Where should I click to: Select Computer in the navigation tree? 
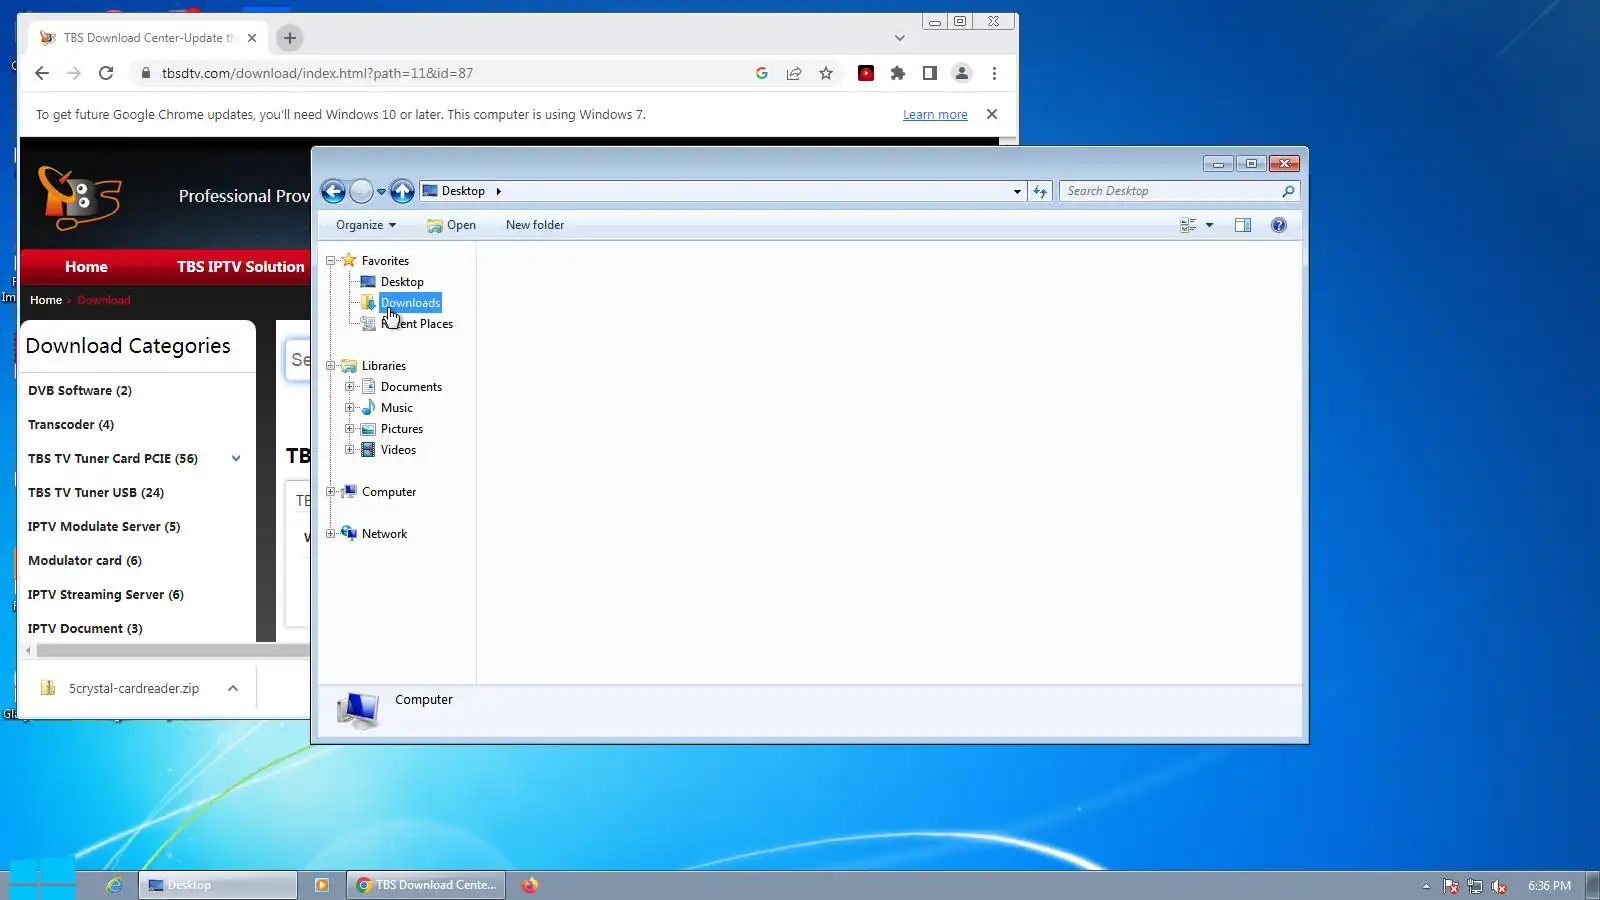click(x=388, y=492)
